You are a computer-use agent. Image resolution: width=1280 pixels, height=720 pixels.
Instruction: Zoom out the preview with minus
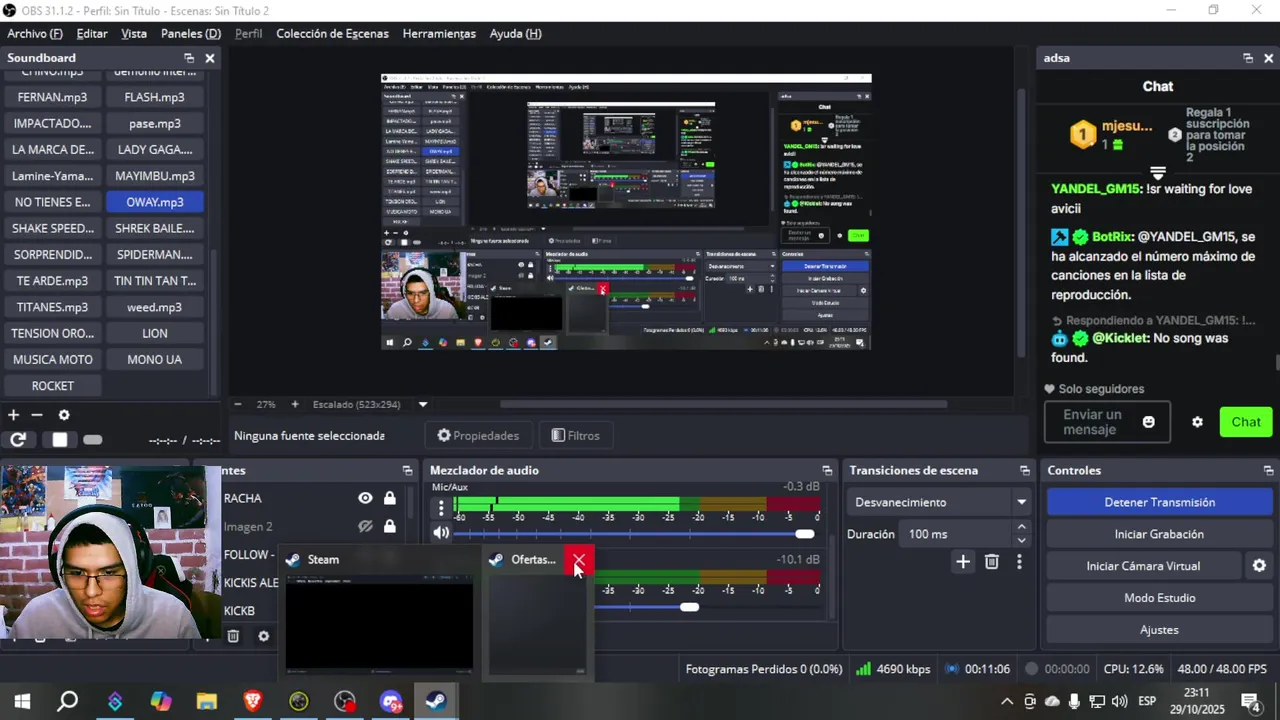pyautogui.click(x=238, y=405)
